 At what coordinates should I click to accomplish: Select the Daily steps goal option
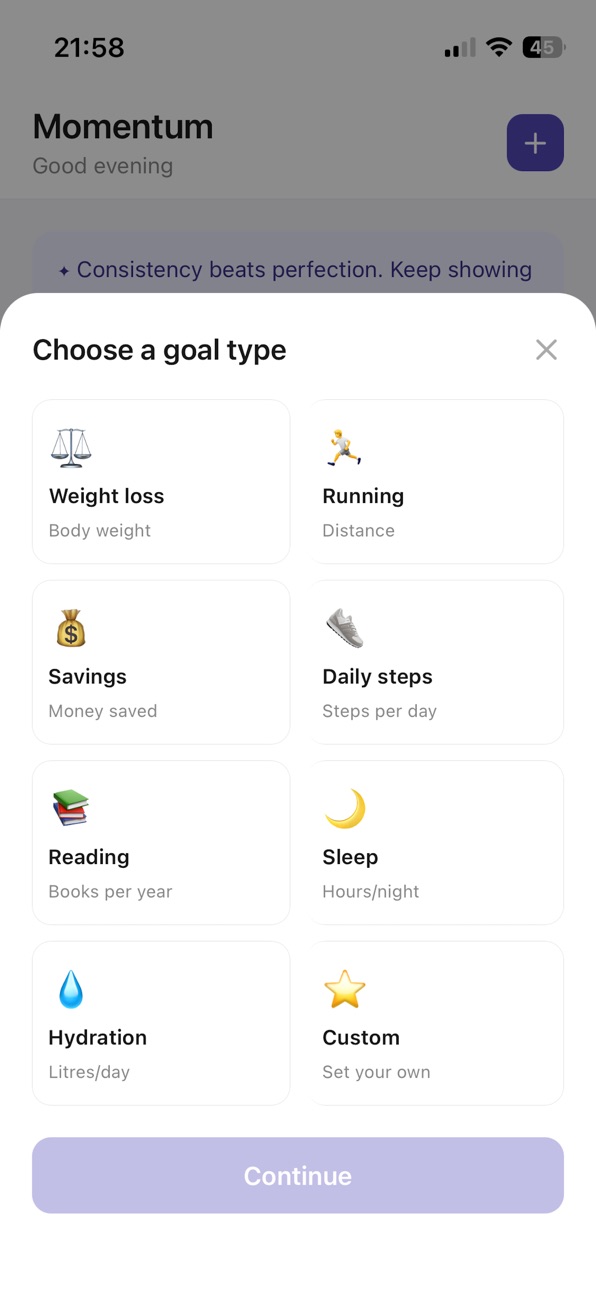pyautogui.click(x=435, y=662)
